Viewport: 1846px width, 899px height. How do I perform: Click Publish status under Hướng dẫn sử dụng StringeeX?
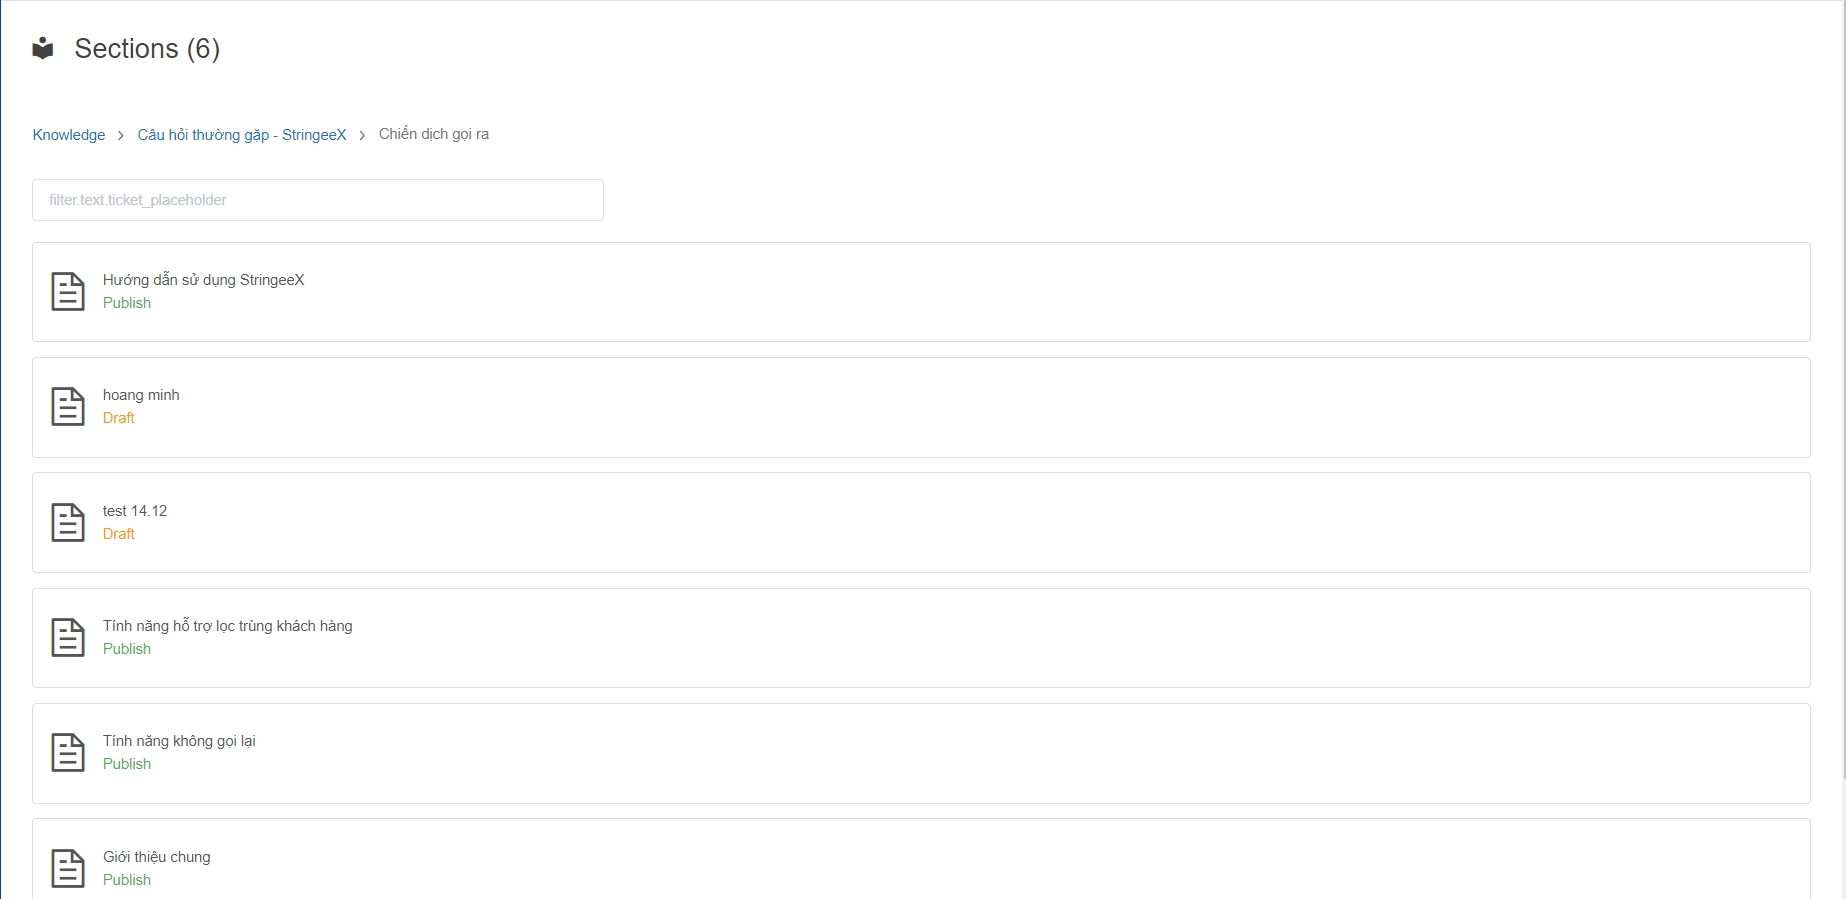pyautogui.click(x=127, y=303)
